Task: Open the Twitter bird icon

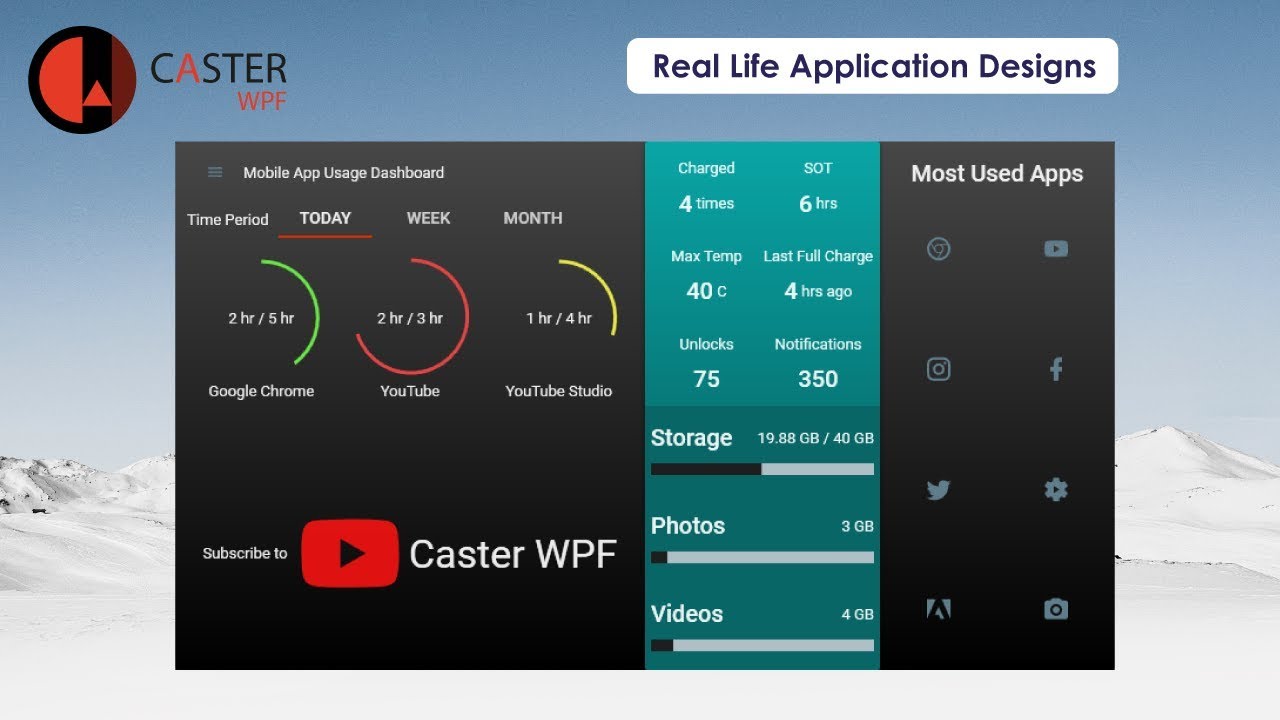Action: coord(938,490)
